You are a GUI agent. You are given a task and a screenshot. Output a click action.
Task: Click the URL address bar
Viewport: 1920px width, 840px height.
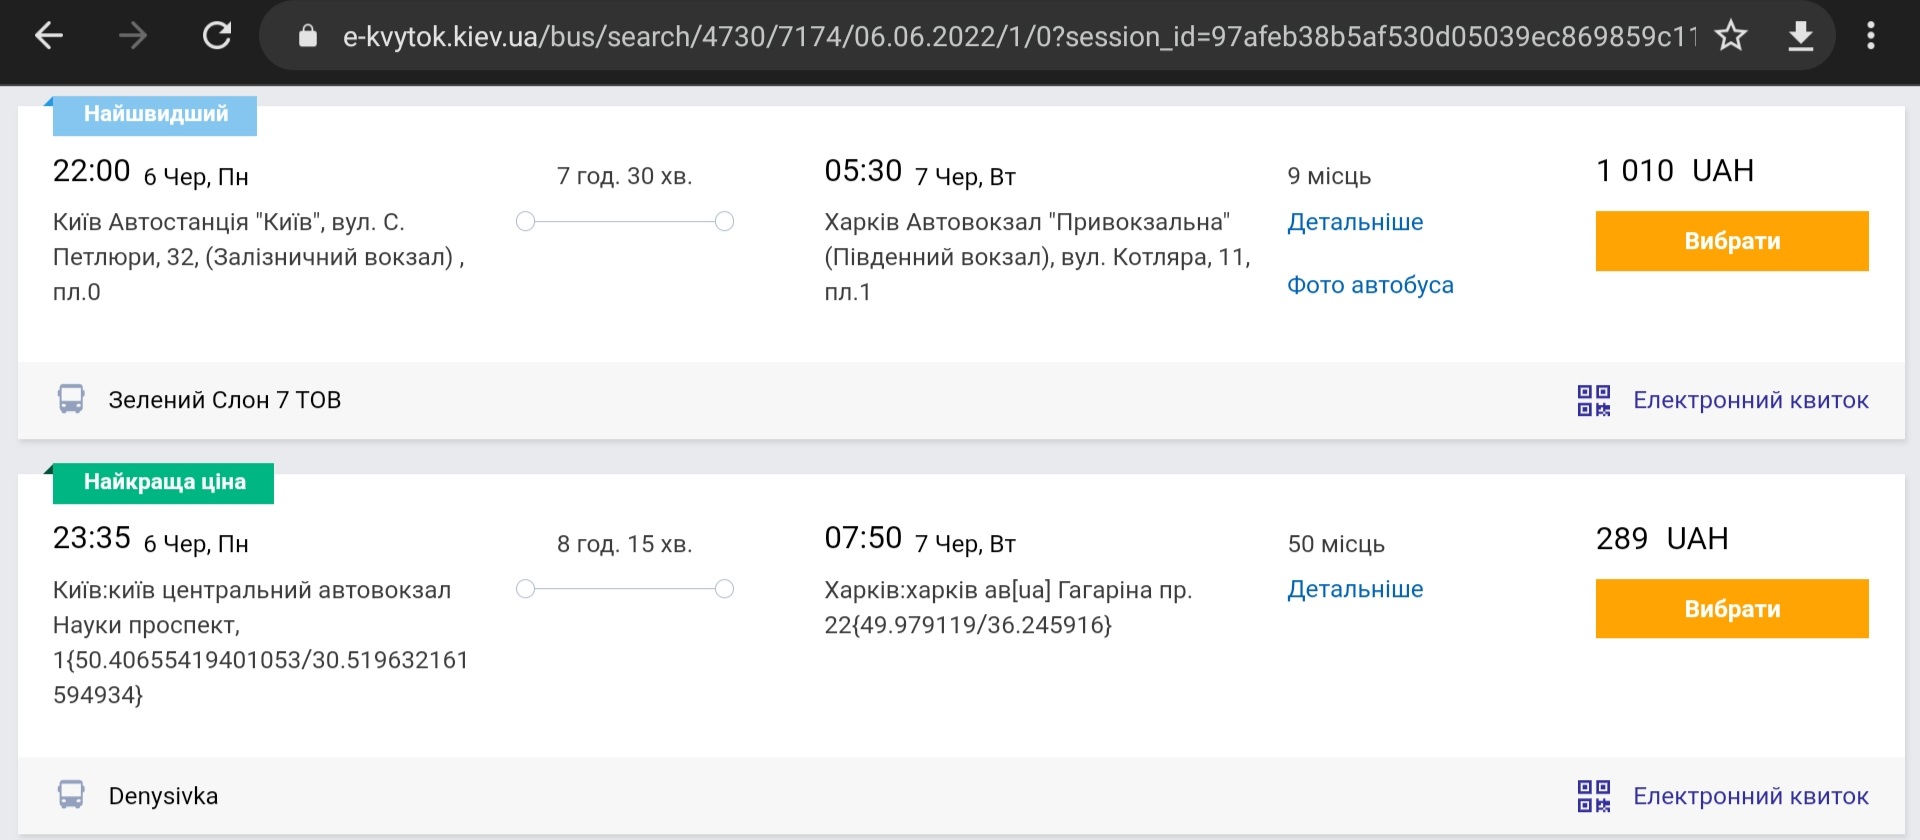[1000, 37]
